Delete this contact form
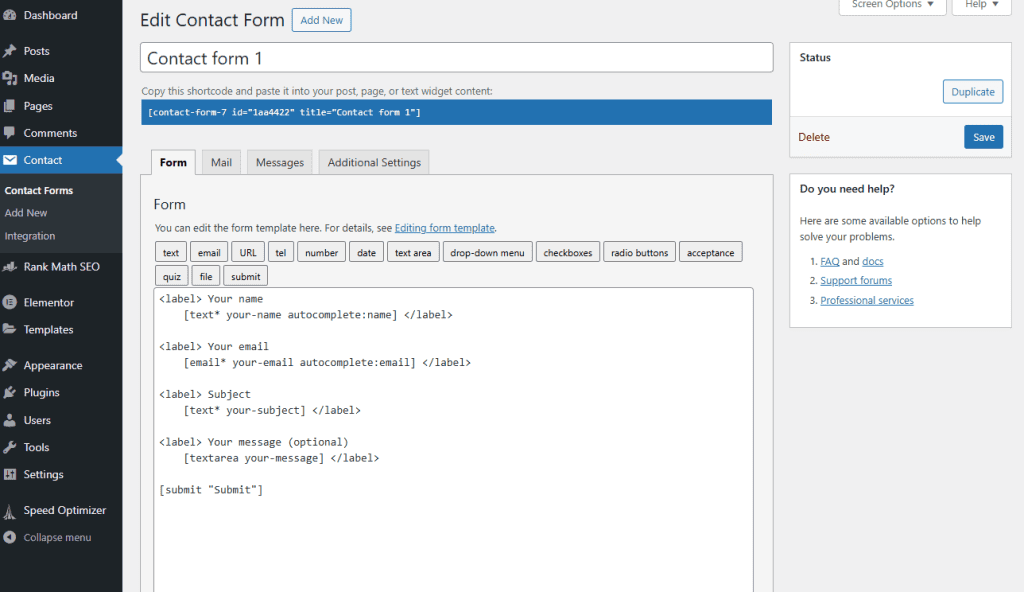Screen dimensions: 1024x592 [x=814, y=137]
